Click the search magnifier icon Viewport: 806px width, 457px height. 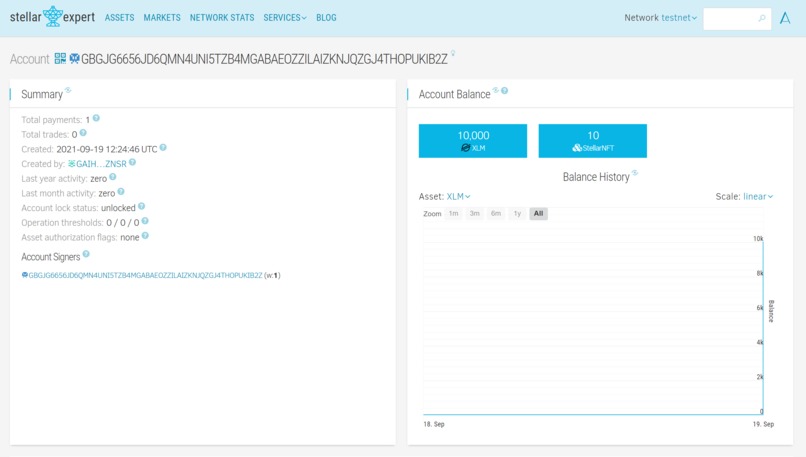pos(762,19)
